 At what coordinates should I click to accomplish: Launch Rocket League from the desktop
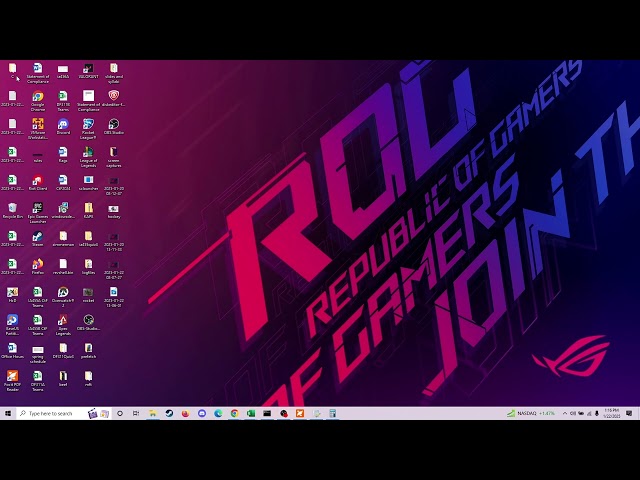pos(88,129)
